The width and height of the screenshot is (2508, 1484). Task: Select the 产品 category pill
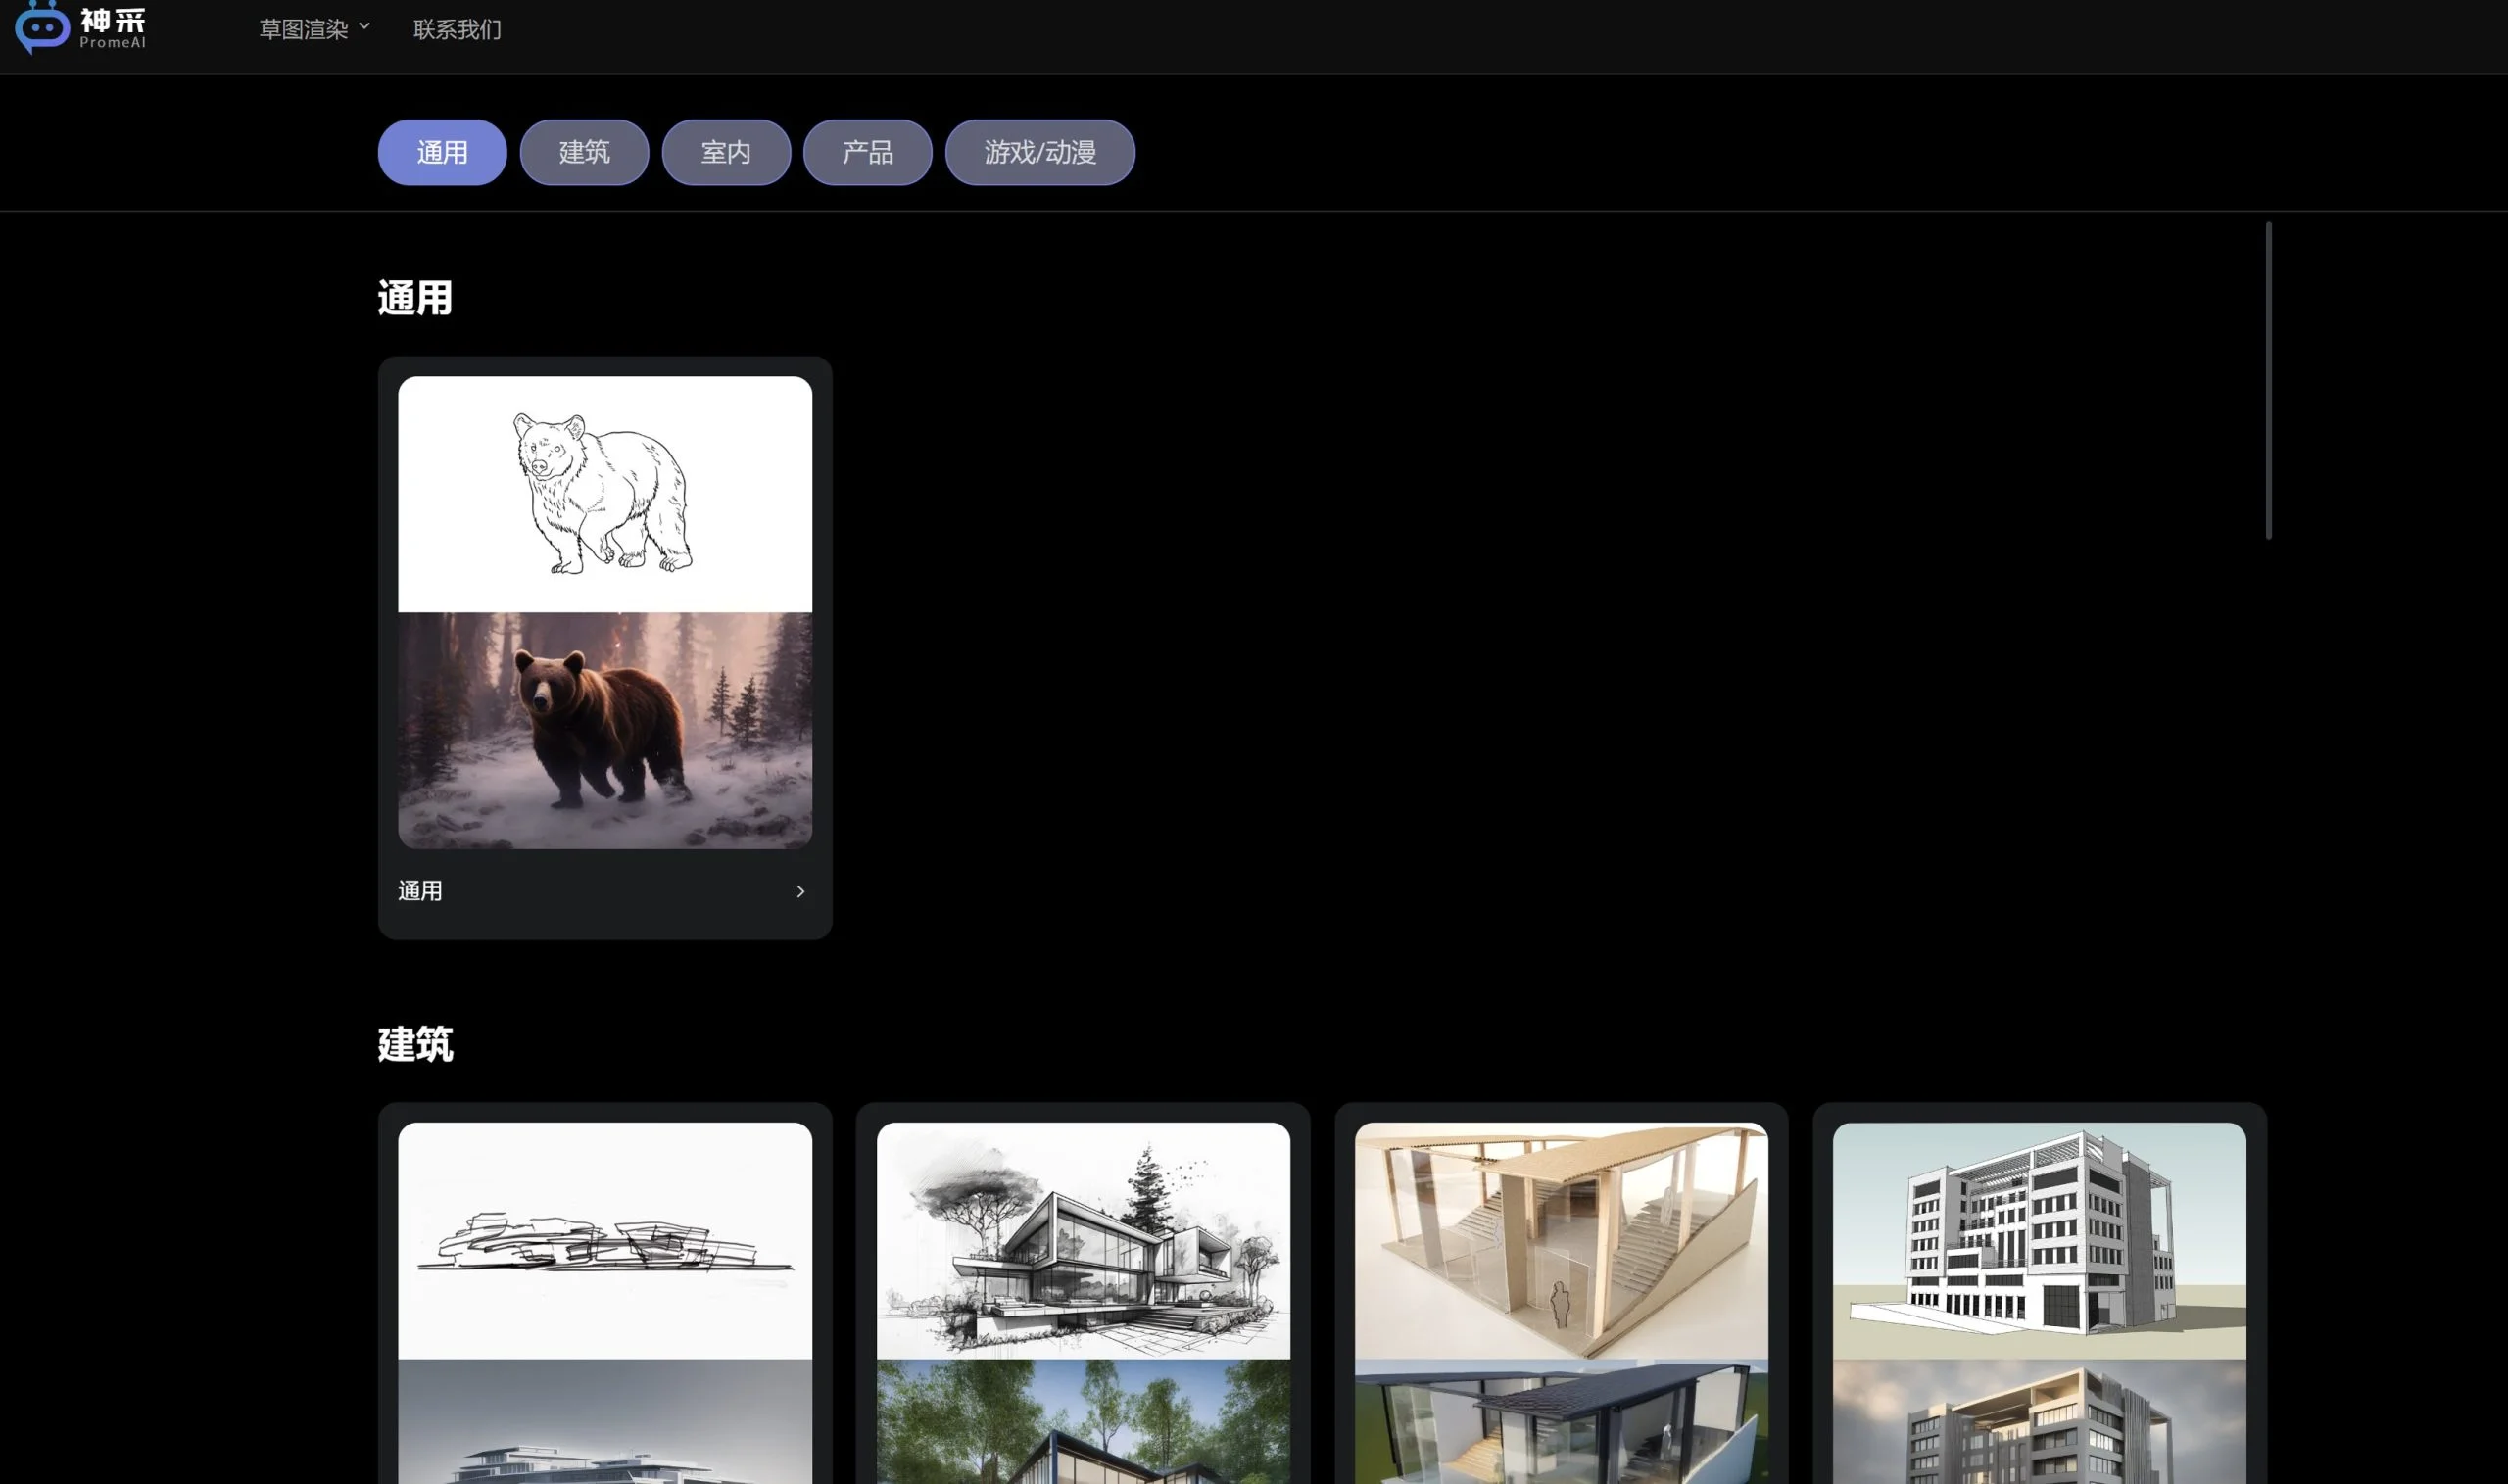[867, 152]
